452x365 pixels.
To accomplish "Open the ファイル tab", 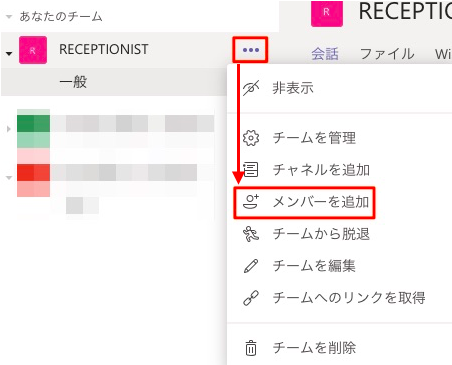I will tap(387, 54).
